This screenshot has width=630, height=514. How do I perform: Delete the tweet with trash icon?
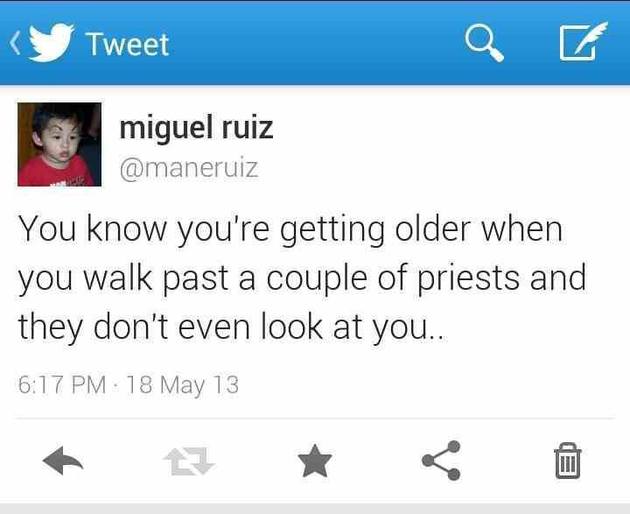coord(565,461)
